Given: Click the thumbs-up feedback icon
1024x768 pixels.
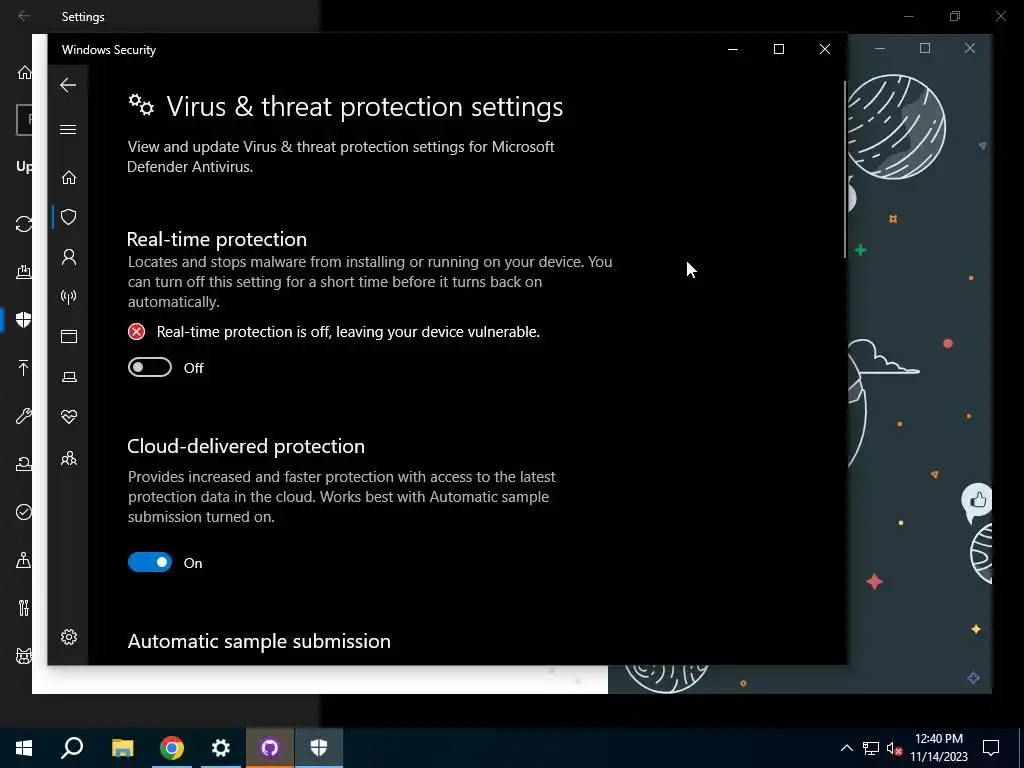Looking at the screenshot, I should pos(977,501).
